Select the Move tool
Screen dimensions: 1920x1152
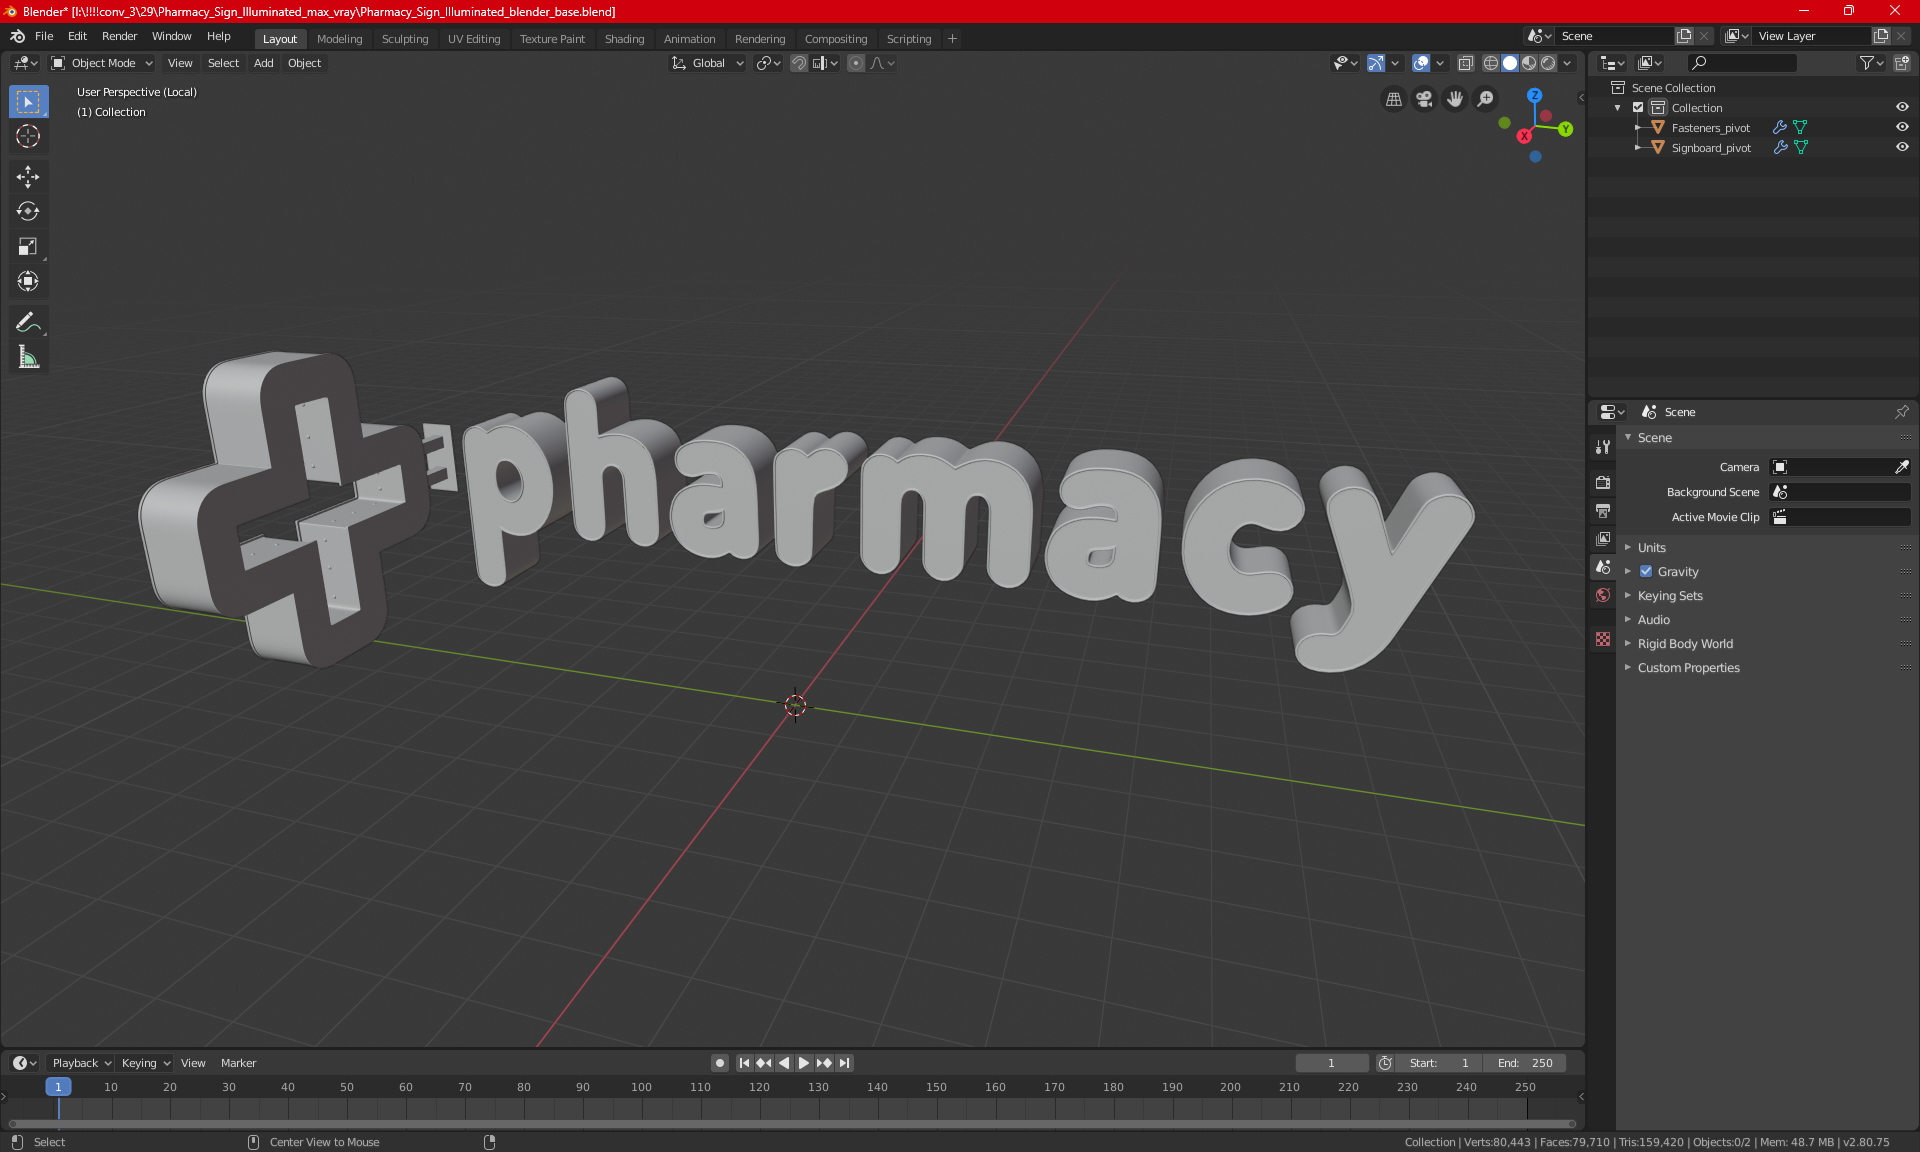coord(28,177)
